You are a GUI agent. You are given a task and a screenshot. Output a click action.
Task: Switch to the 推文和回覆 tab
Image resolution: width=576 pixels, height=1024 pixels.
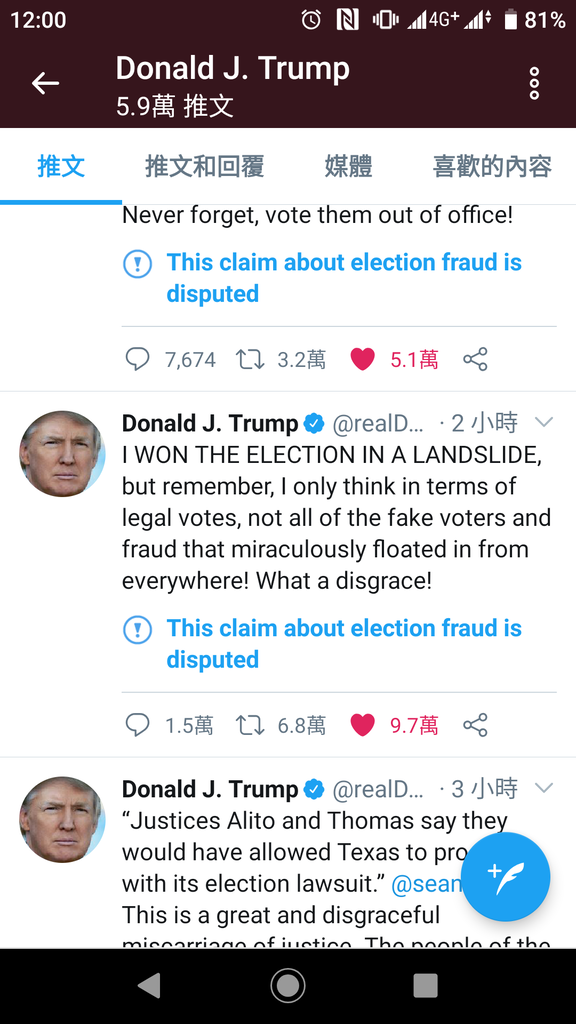(204, 167)
